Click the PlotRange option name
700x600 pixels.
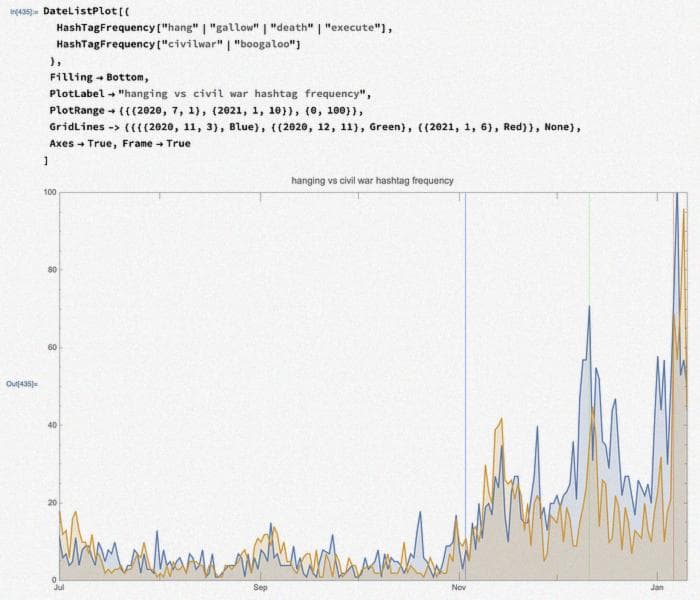(x=77, y=110)
